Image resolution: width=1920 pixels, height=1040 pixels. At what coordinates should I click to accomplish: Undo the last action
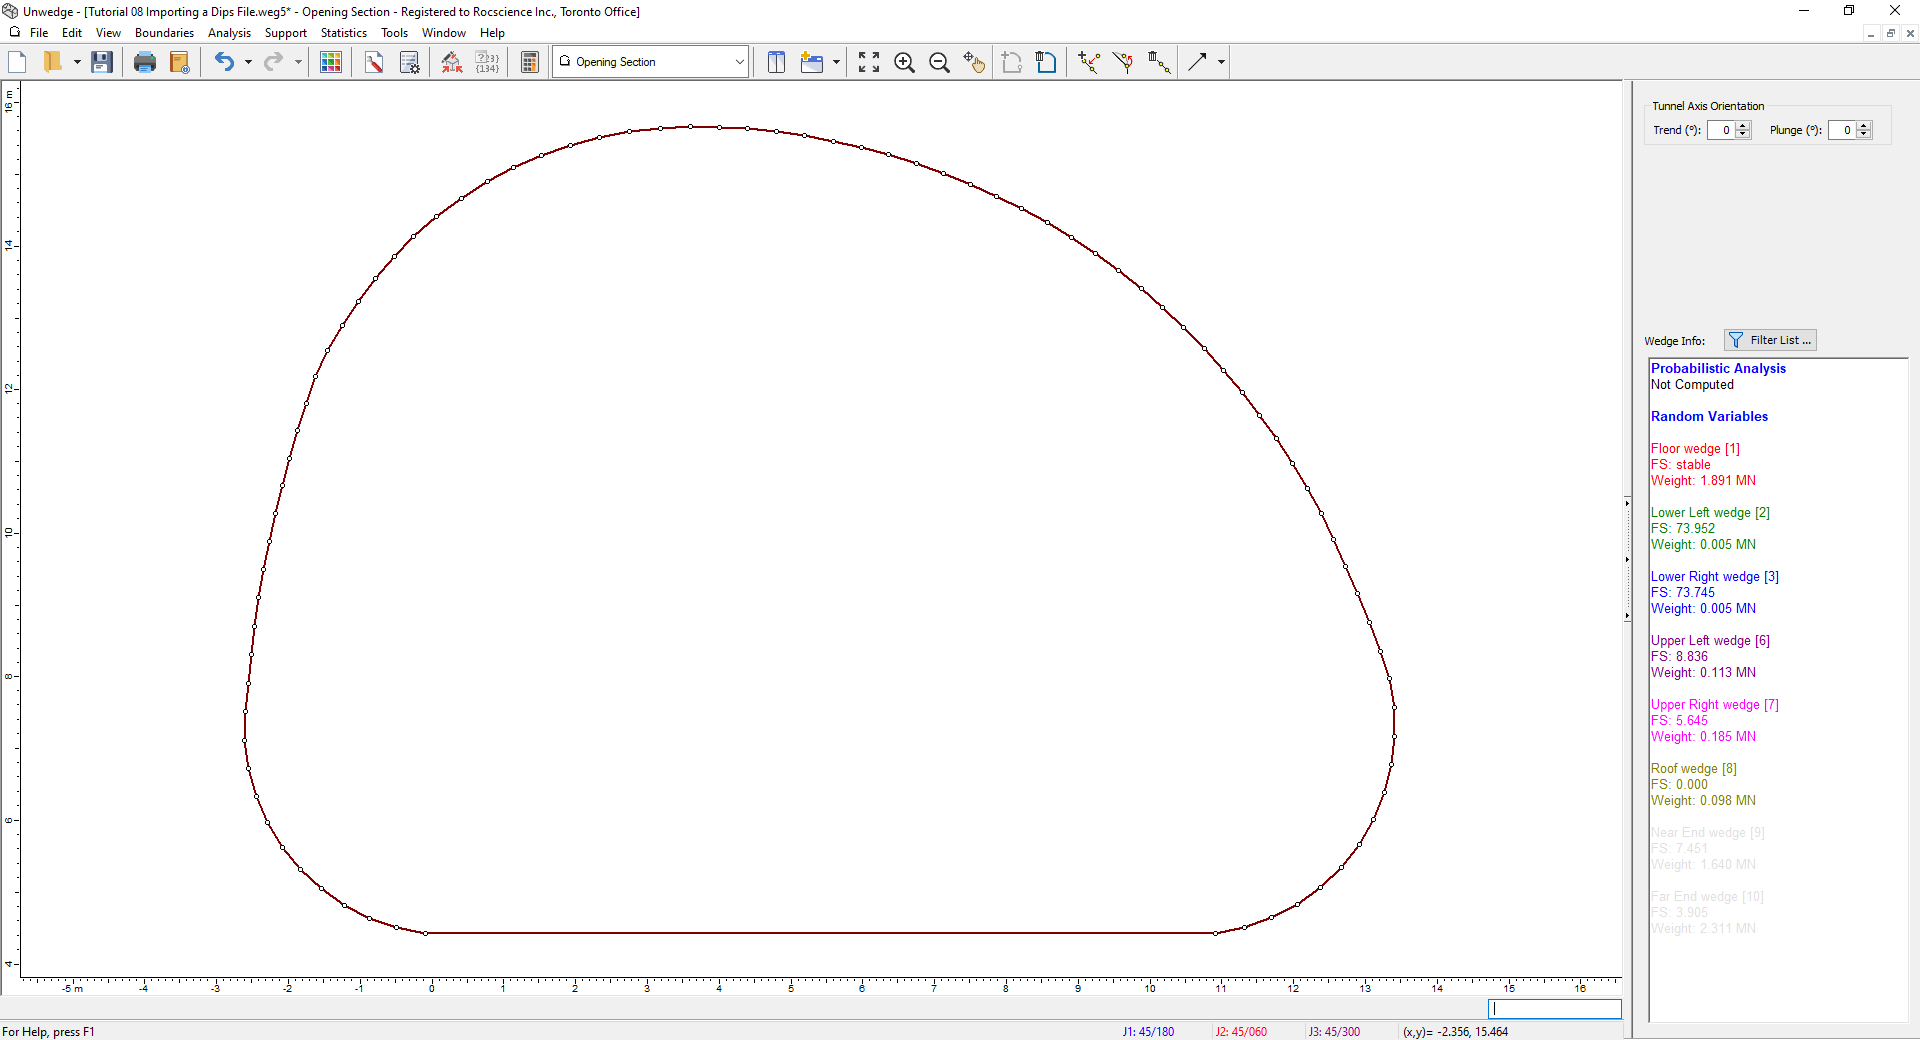click(224, 62)
